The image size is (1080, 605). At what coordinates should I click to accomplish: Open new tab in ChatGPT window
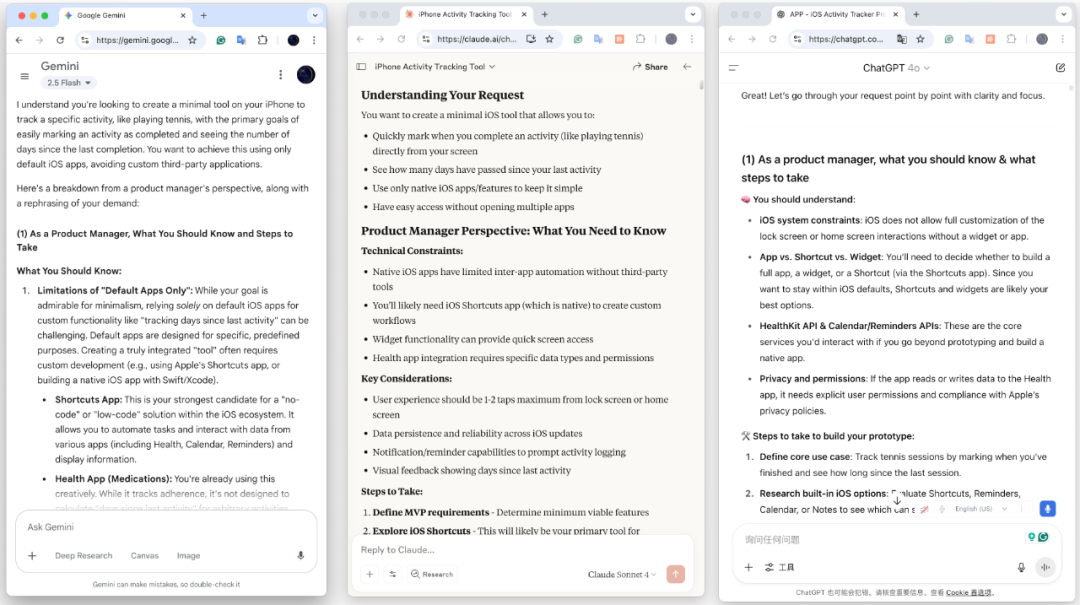click(916, 14)
